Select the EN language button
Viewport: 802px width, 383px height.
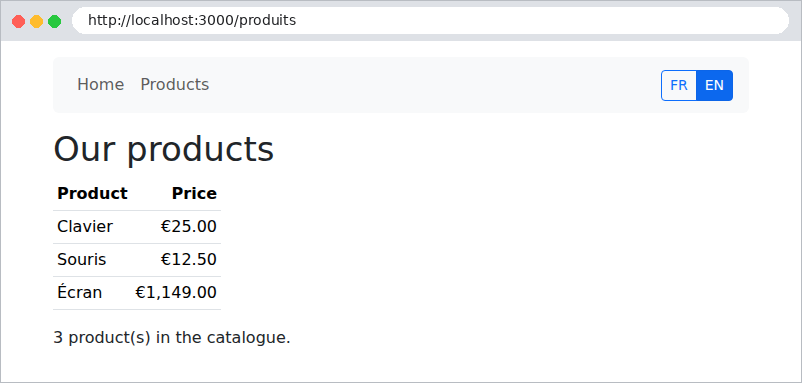coord(714,85)
